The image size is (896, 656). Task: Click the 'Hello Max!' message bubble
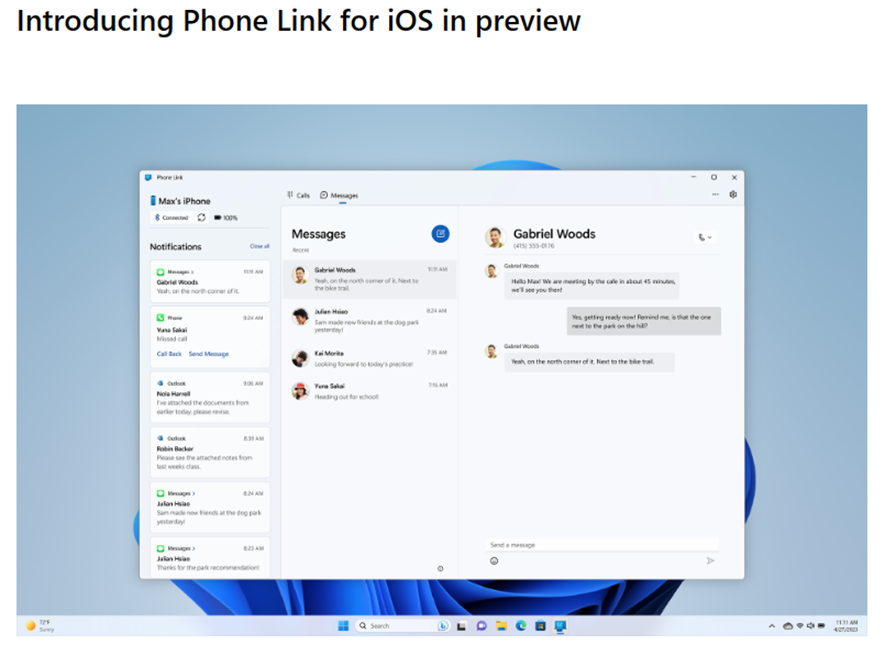[591, 286]
